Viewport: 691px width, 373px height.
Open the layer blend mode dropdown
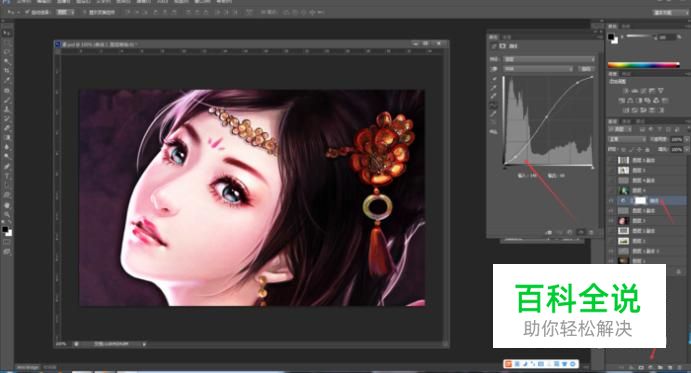tap(627, 139)
